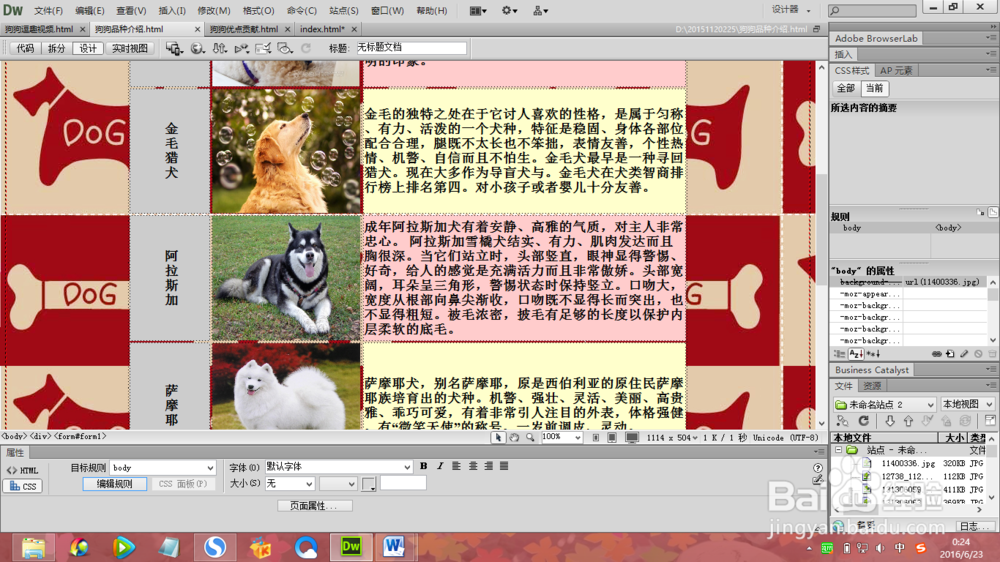Click the 标题 document title input field
This screenshot has width=1000, height=562.
[x=411, y=48]
